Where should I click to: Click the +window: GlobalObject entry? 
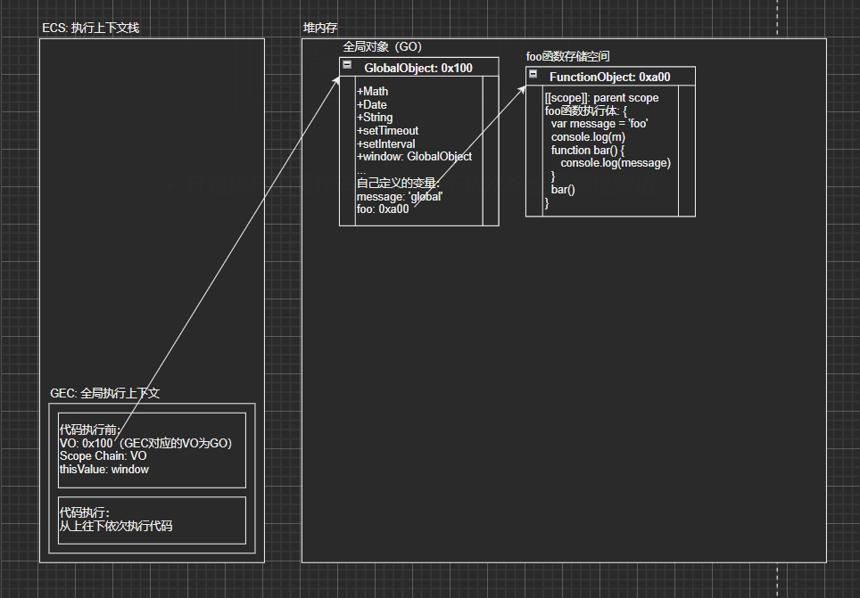click(415, 156)
